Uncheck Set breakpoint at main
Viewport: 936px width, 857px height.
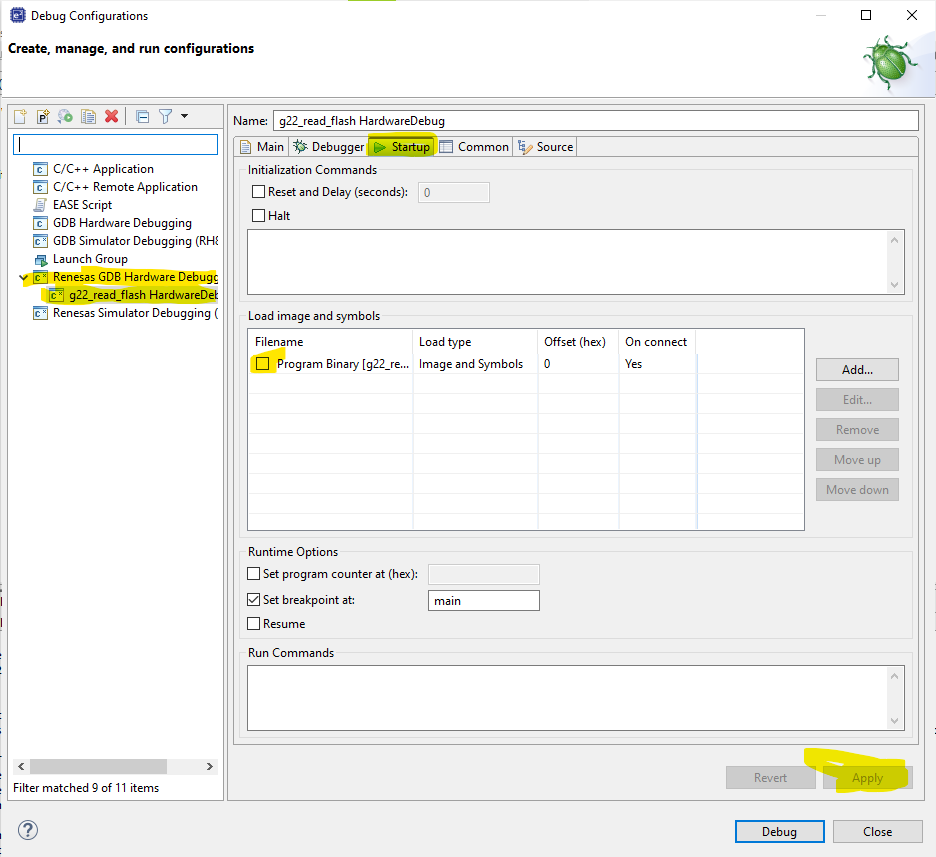[253, 600]
